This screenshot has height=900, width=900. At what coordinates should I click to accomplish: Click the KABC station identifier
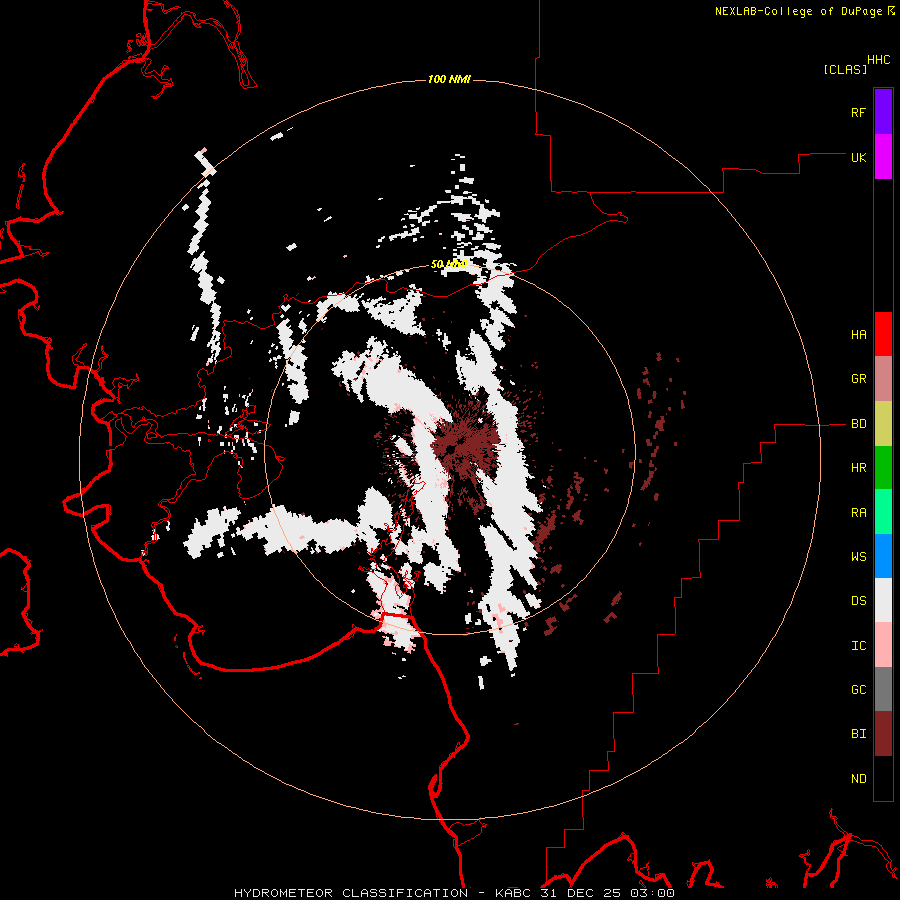tap(514, 893)
